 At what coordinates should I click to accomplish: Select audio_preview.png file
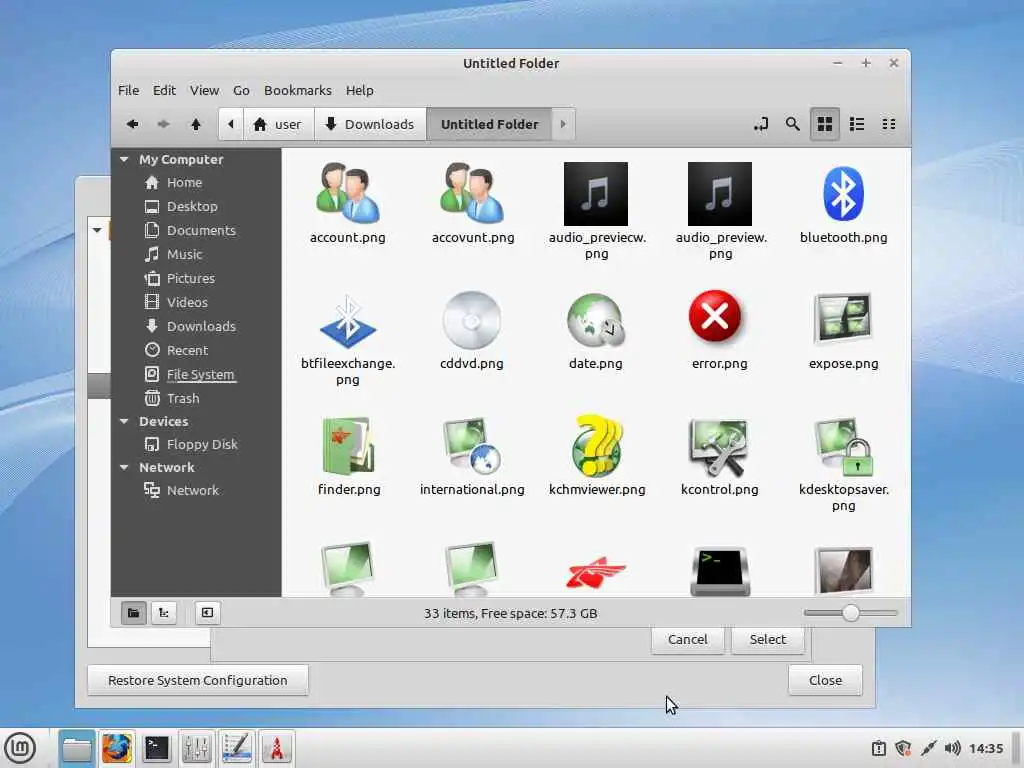(720, 210)
